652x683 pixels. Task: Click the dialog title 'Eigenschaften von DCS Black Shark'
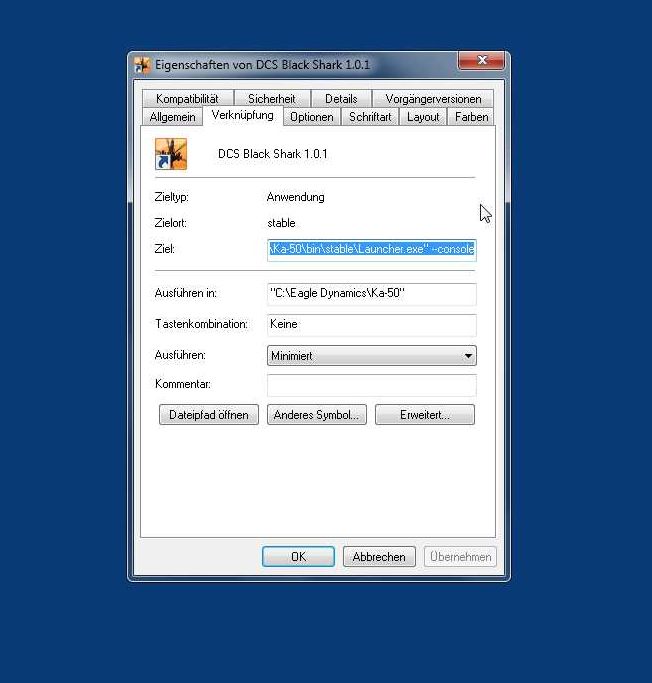click(x=262, y=65)
